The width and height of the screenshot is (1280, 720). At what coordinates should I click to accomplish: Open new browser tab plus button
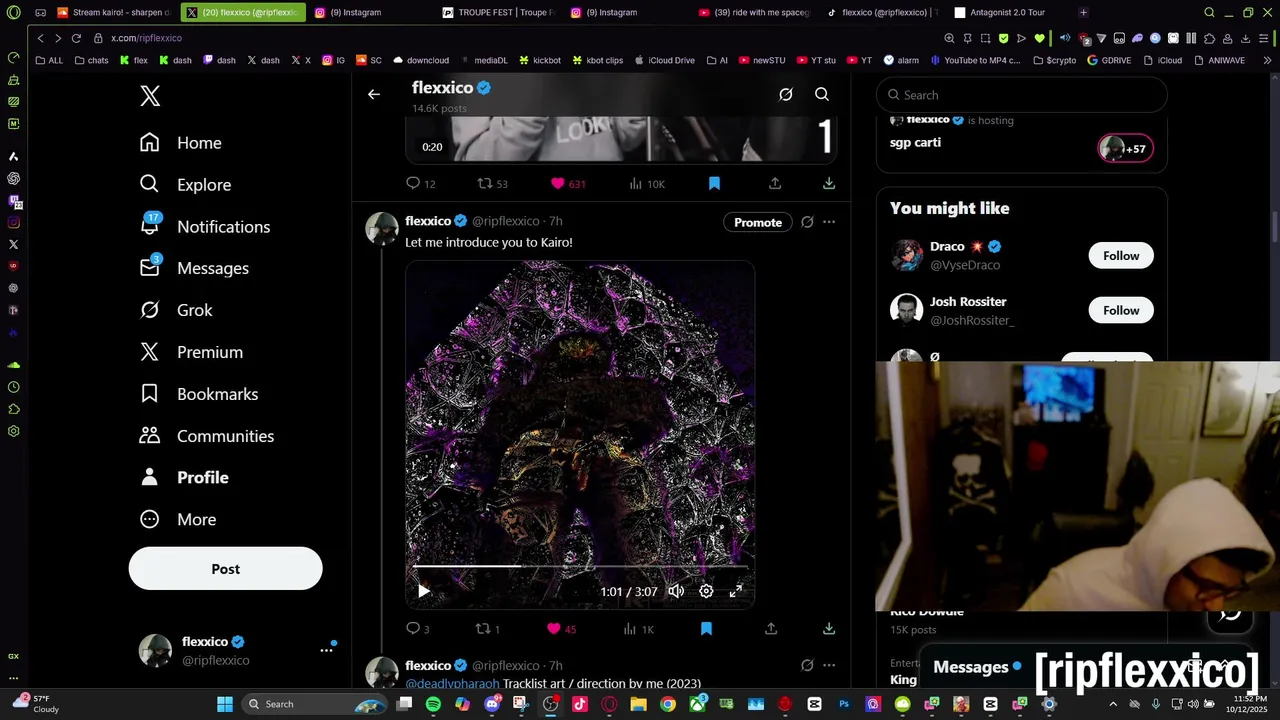1083,13
